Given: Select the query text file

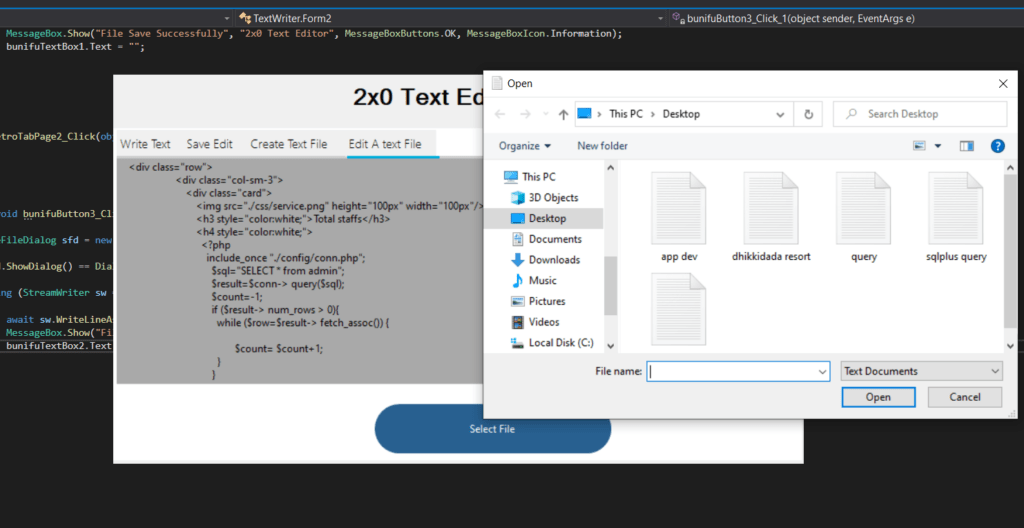Looking at the screenshot, I should (863, 217).
